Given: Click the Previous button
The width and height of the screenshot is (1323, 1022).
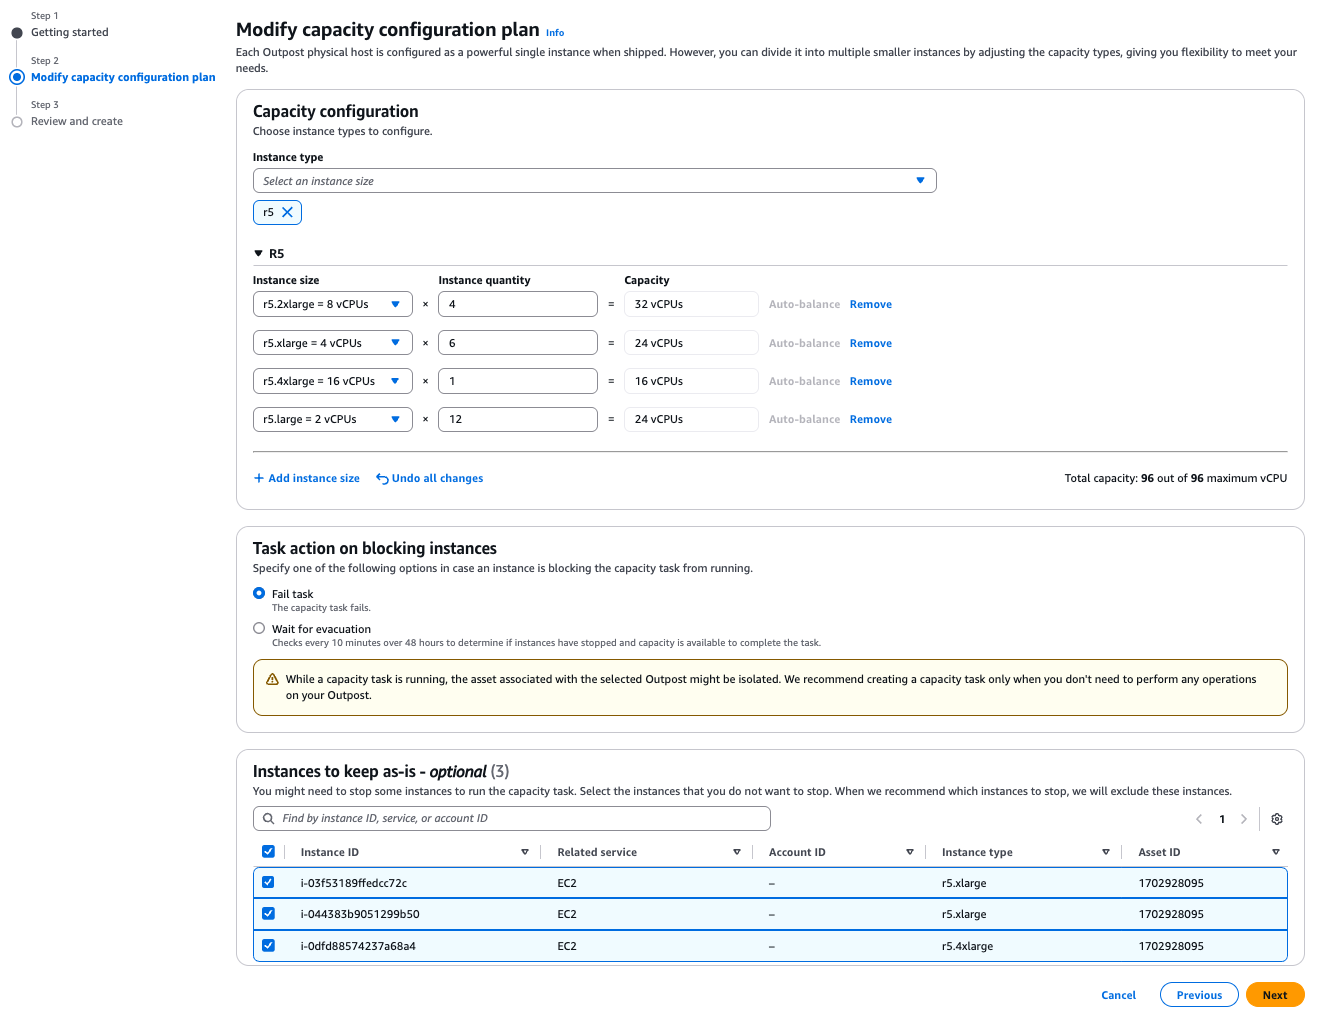Looking at the screenshot, I should tap(1199, 995).
